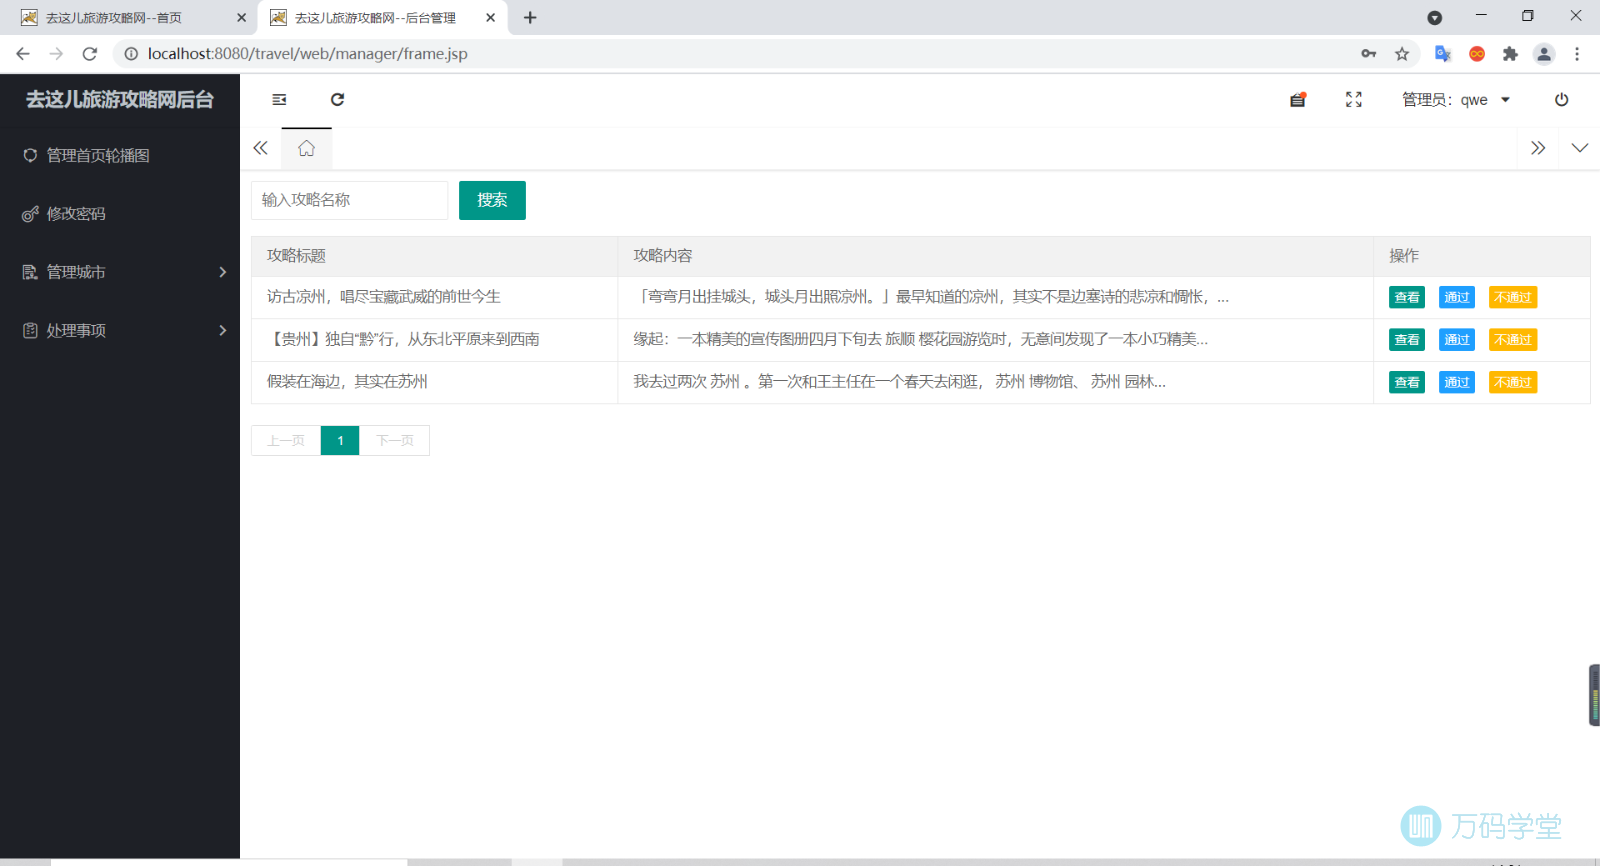The width and height of the screenshot is (1600, 866).
Task: Go forward in browser history
Action: click(56, 54)
